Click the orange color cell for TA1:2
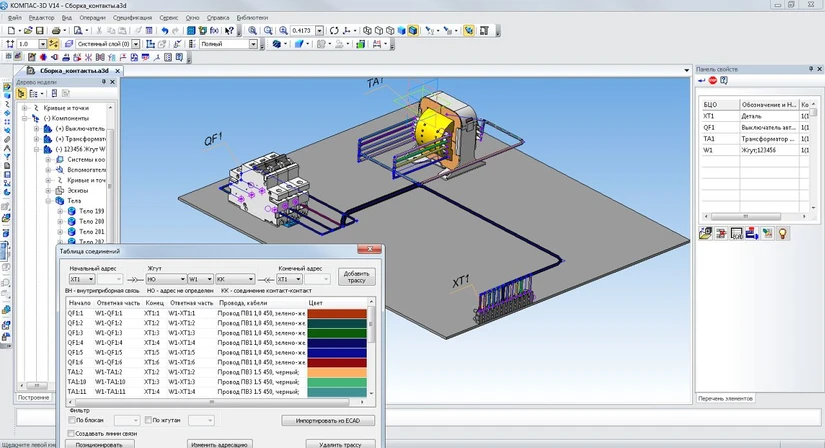This screenshot has width=825, height=448. 336,371
